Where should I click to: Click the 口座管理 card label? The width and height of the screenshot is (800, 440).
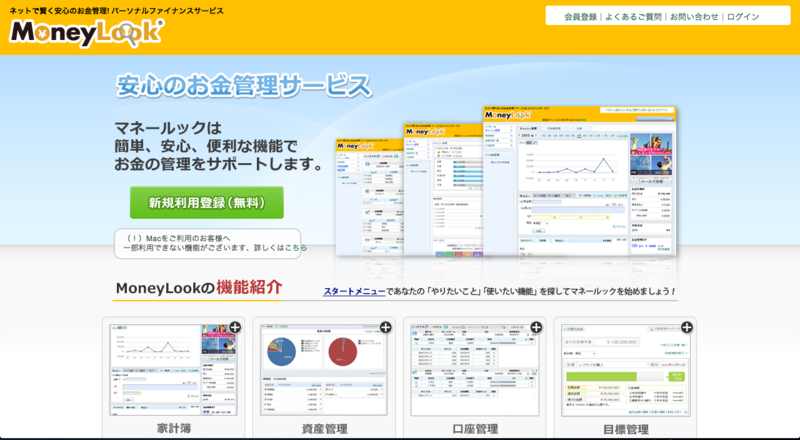pyautogui.click(x=475, y=429)
